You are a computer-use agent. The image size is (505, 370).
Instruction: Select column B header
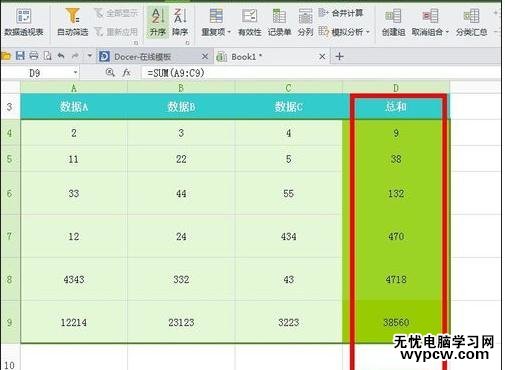pos(181,88)
